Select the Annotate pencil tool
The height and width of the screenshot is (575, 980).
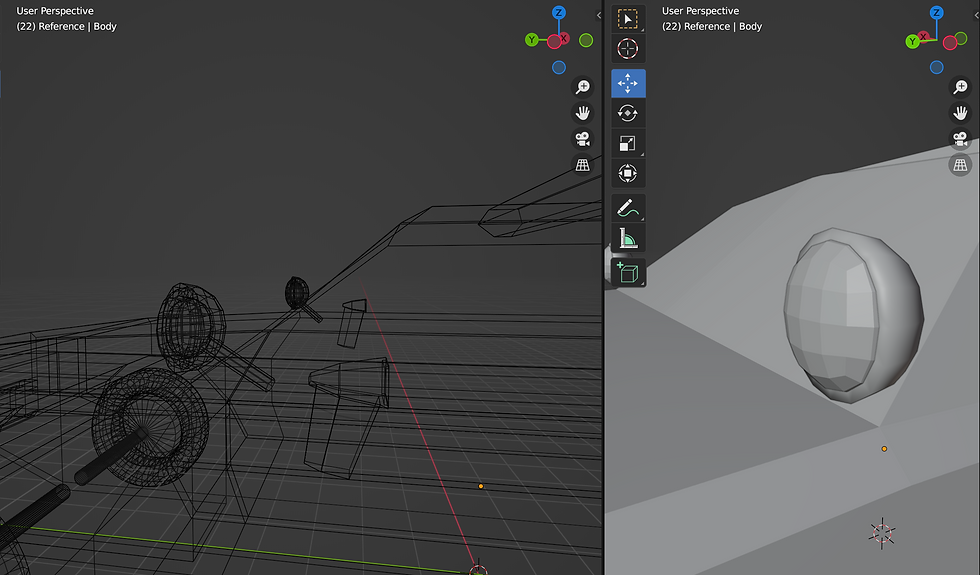pos(628,208)
